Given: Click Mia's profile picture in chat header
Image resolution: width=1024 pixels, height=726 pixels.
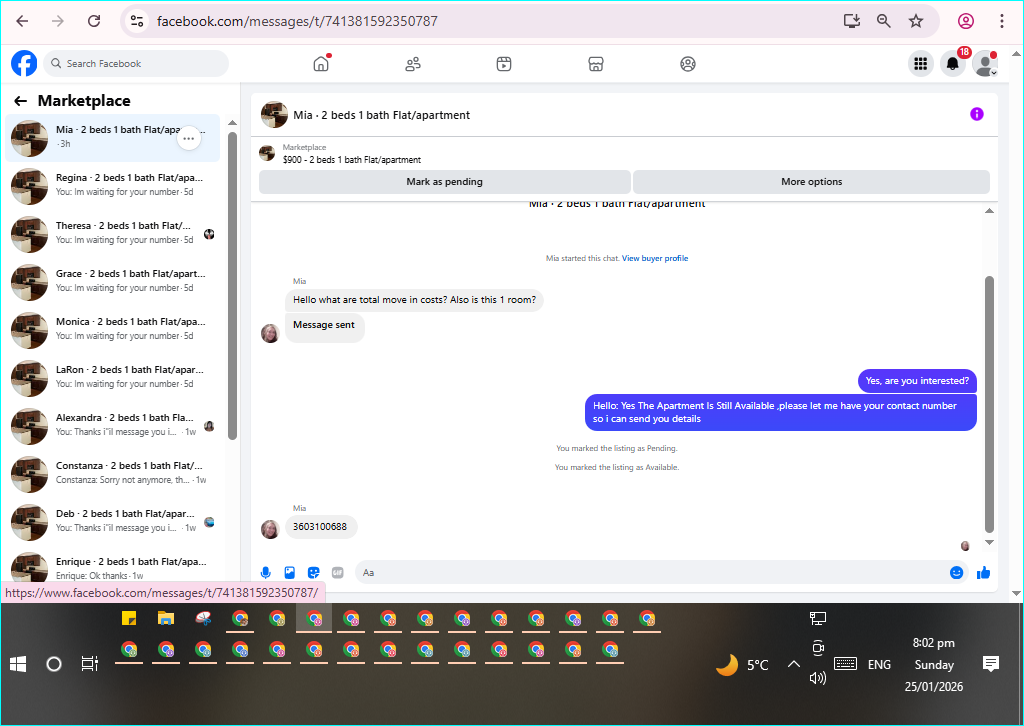Looking at the screenshot, I should point(274,114).
